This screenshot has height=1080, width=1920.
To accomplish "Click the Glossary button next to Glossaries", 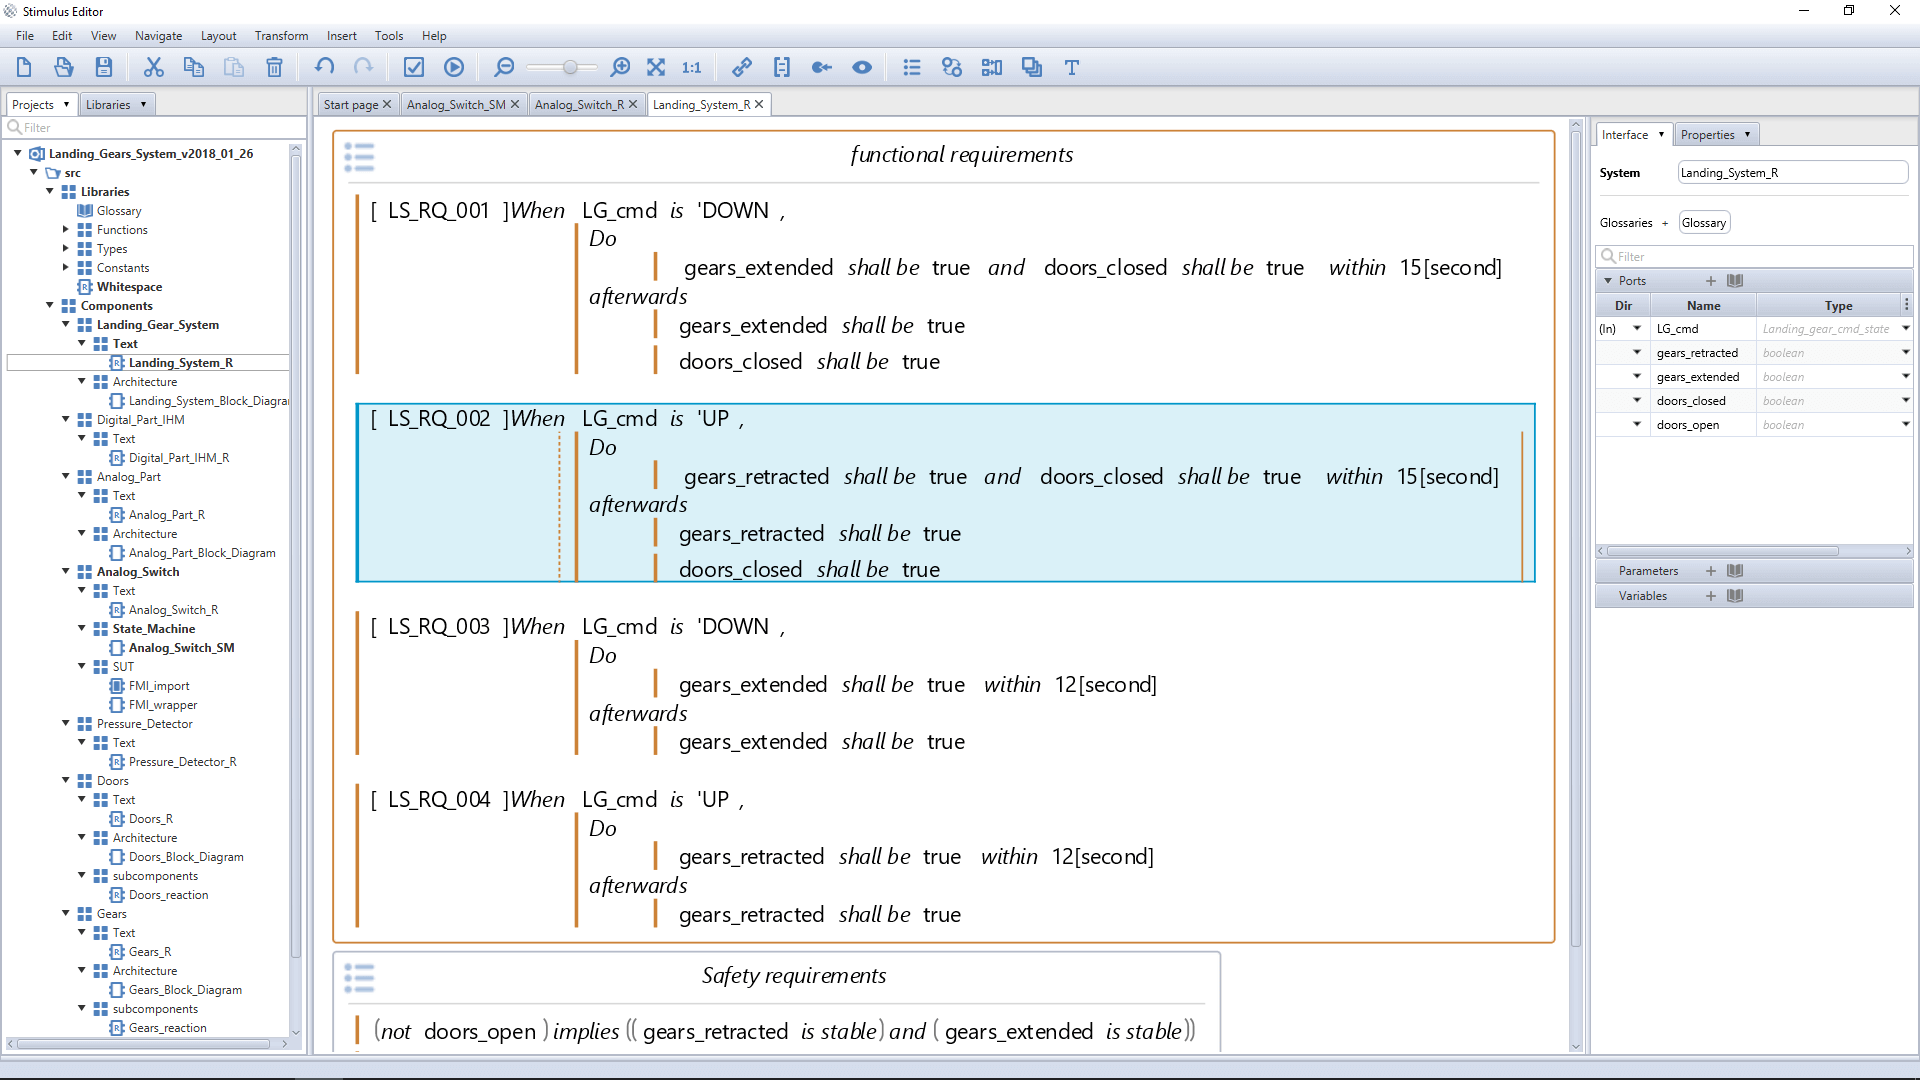I will [x=1704, y=223].
